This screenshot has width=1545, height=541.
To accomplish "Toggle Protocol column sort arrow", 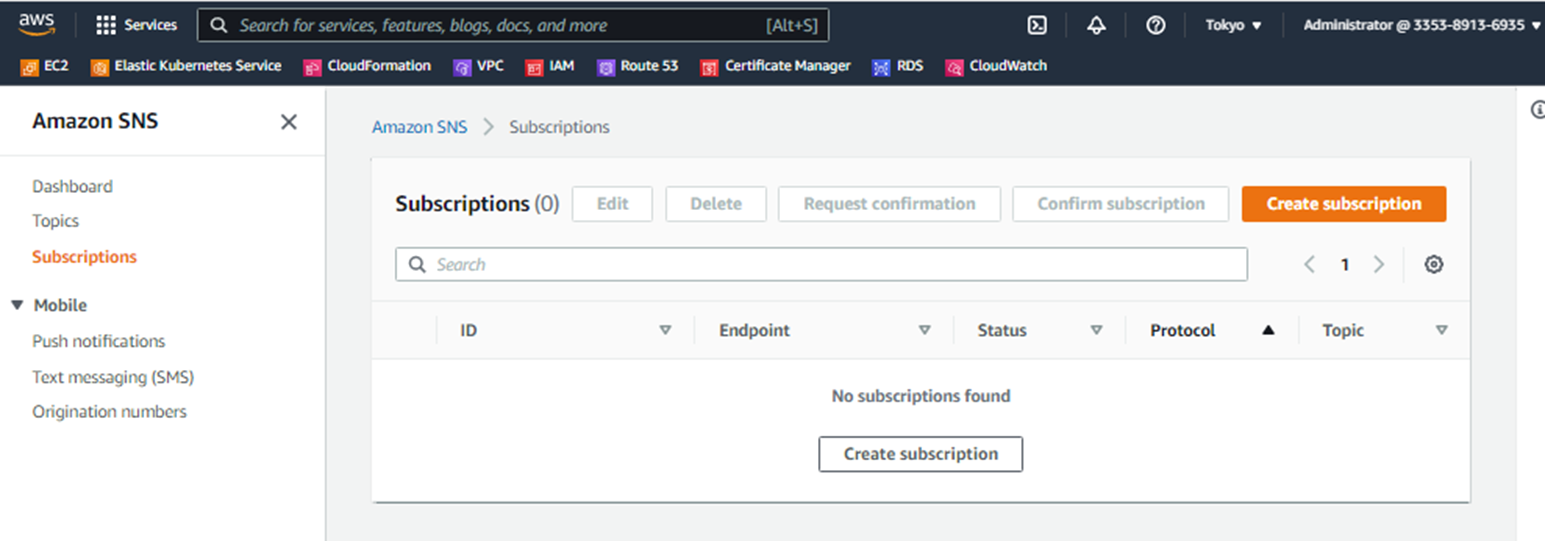I will (x=1268, y=330).
